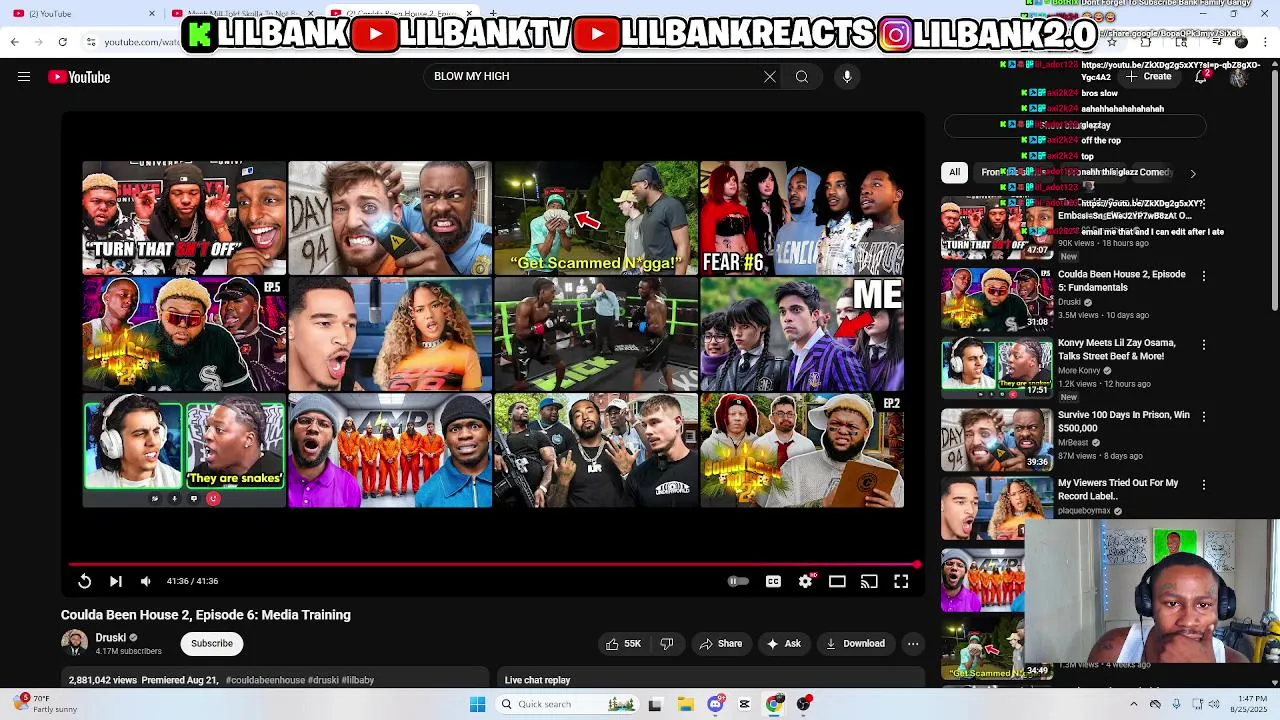
Task: Open Chrome from the taskbar
Action: coord(773,704)
